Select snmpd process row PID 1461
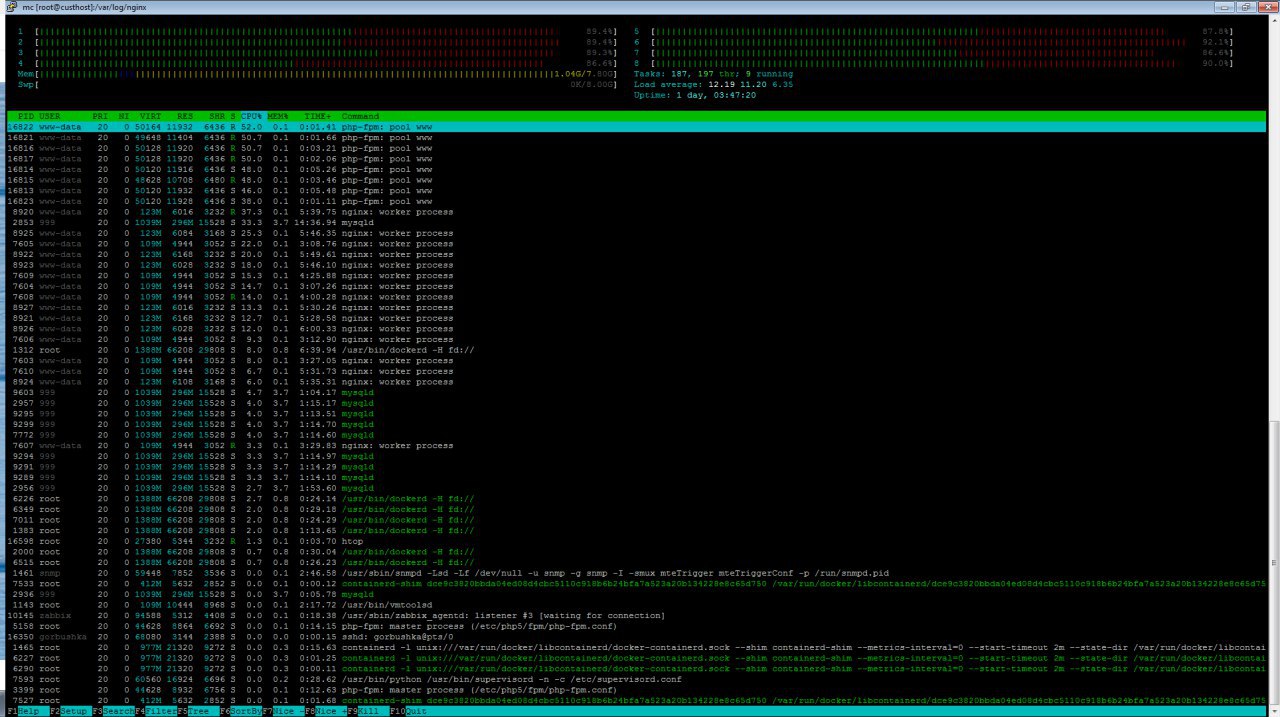The width and height of the screenshot is (1280, 717). tap(636, 573)
